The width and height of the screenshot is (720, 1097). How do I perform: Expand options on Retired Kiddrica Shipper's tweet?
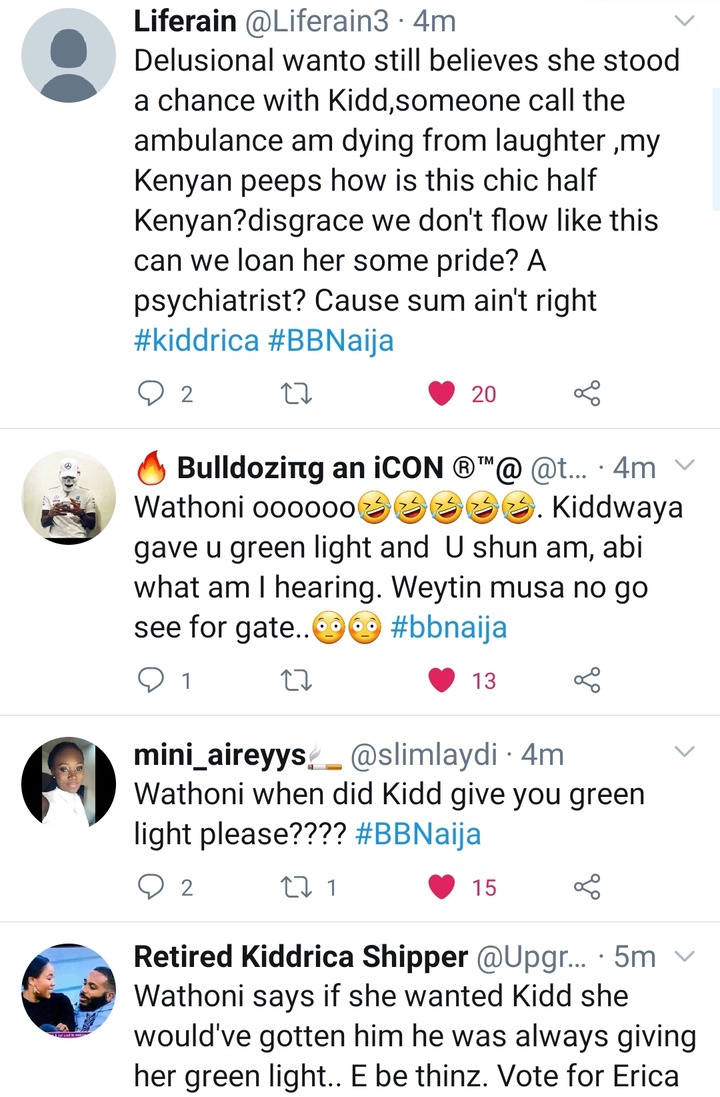coord(685,957)
